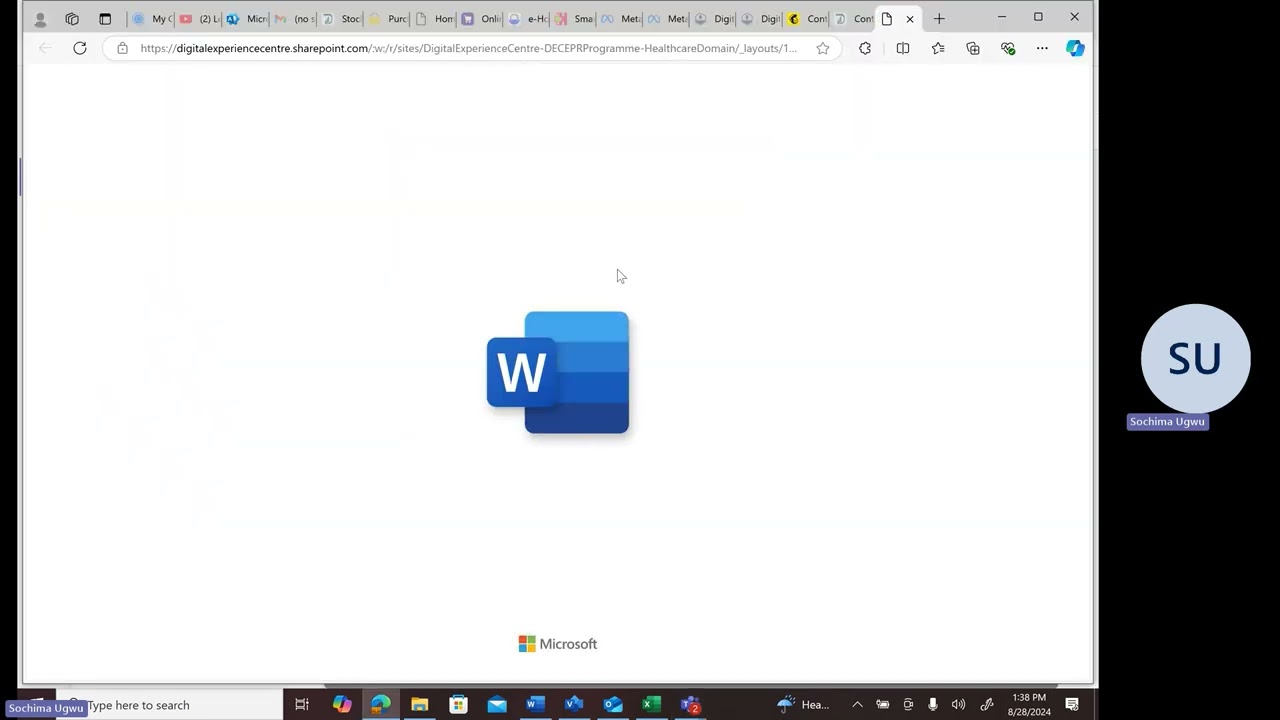Open Word from the taskbar
This screenshot has height=720, width=1280.
(535, 705)
